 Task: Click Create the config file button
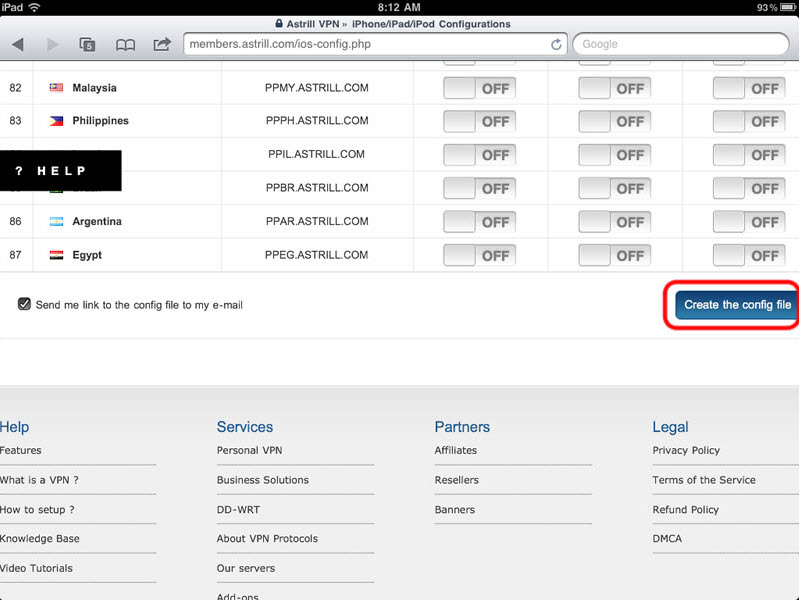point(736,305)
